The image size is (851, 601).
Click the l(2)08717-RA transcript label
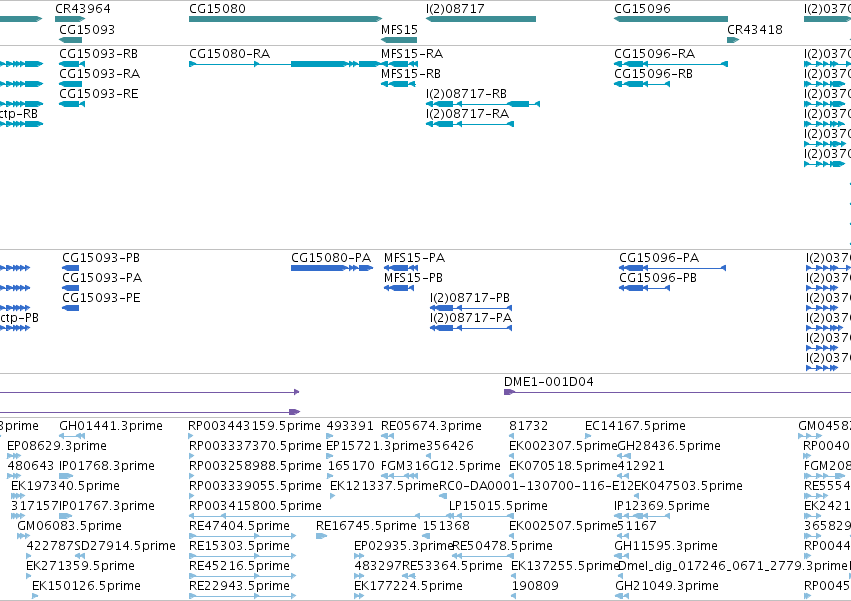[x=467, y=114]
